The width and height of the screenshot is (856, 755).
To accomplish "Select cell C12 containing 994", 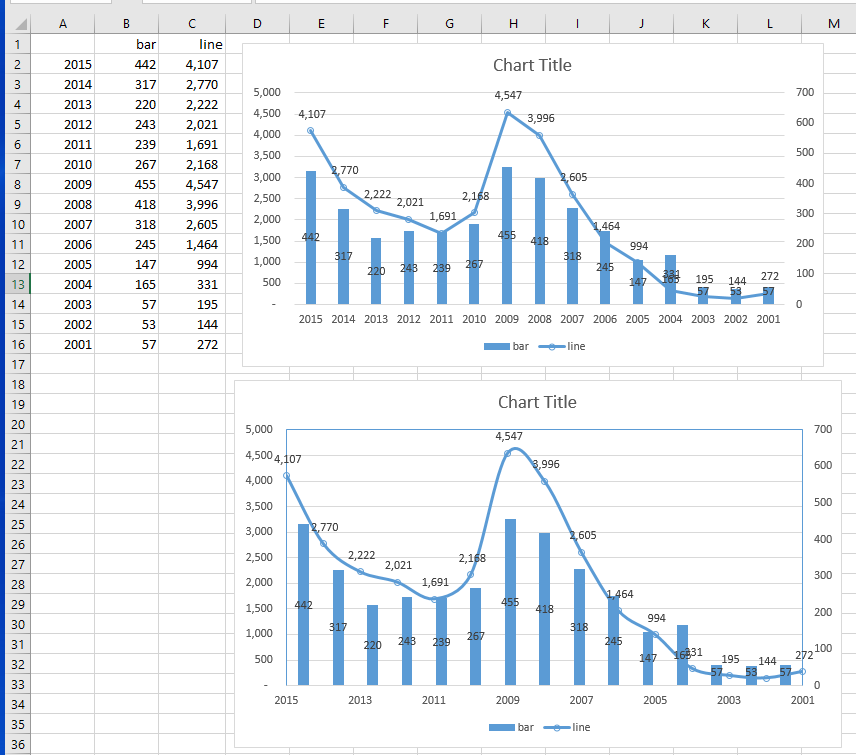I will (192, 265).
